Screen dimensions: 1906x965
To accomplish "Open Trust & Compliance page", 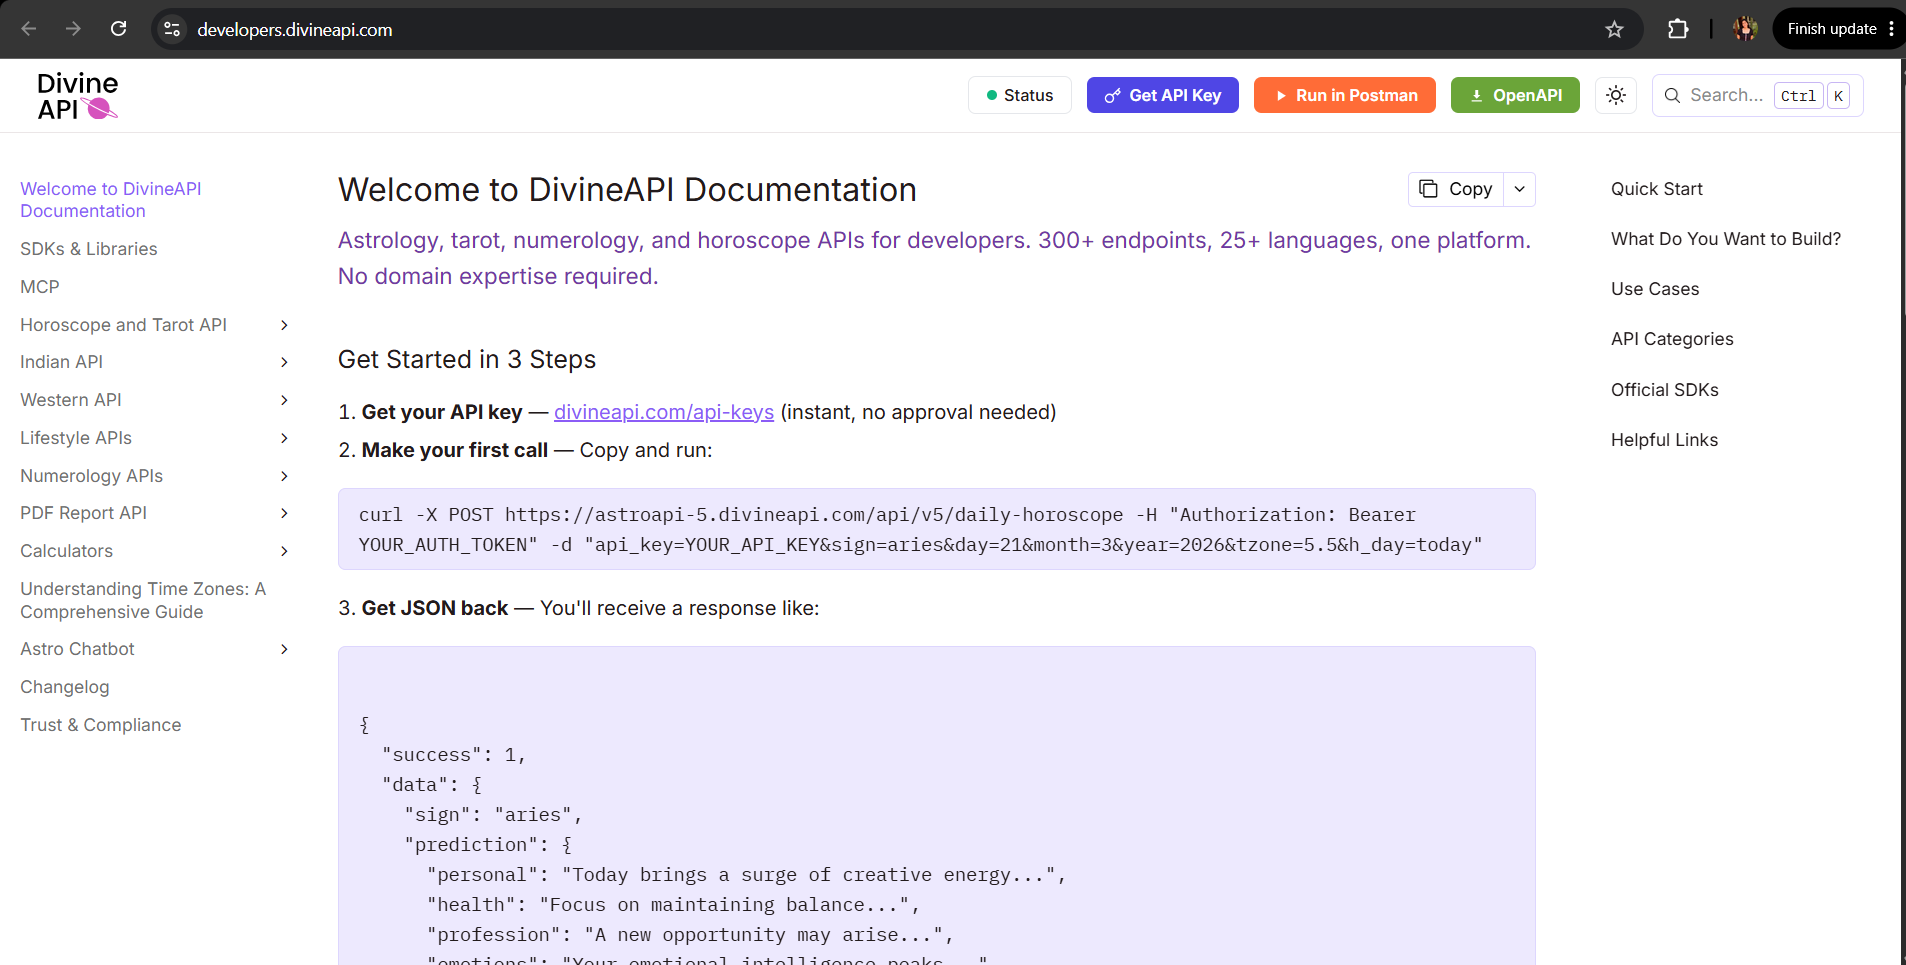I will click(101, 725).
